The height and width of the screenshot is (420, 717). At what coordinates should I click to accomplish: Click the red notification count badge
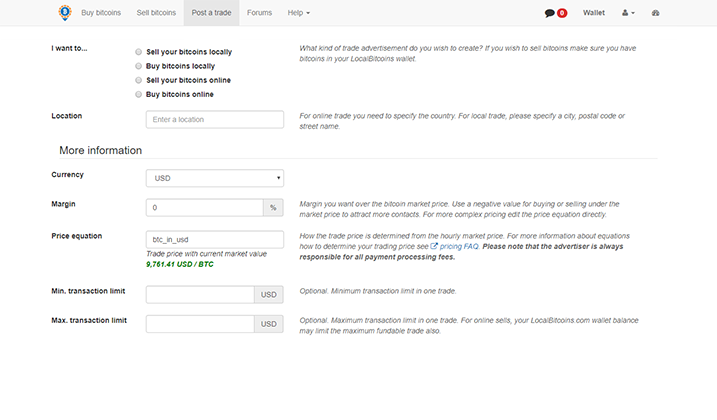click(x=562, y=14)
